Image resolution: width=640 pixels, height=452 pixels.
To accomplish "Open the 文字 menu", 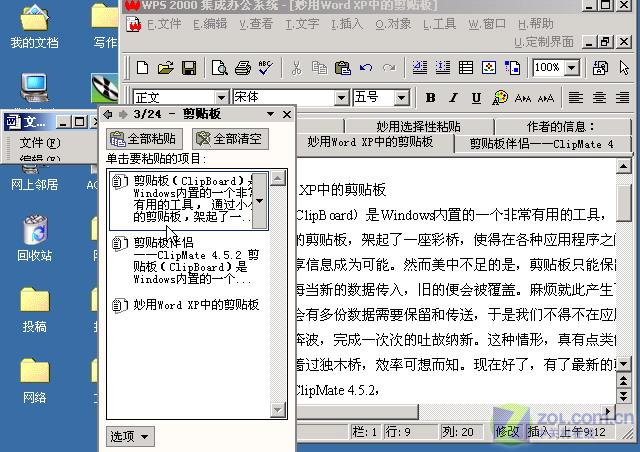I will click(302, 24).
